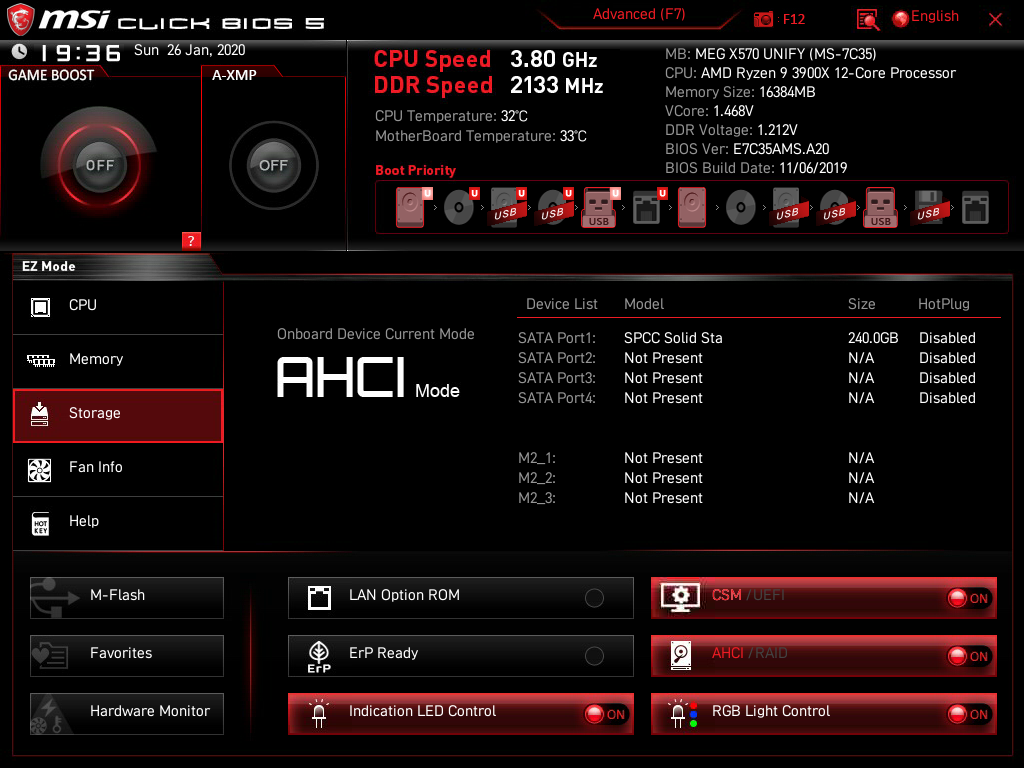Close the BIOS with the red X

coord(995,20)
